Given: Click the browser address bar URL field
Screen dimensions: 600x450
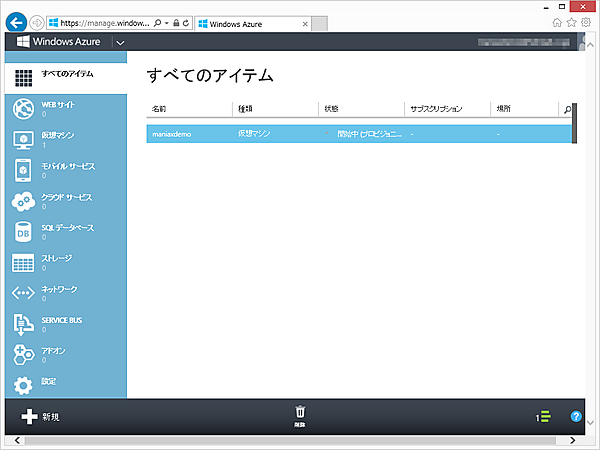Looking at the screenshot, I should 100,22.
